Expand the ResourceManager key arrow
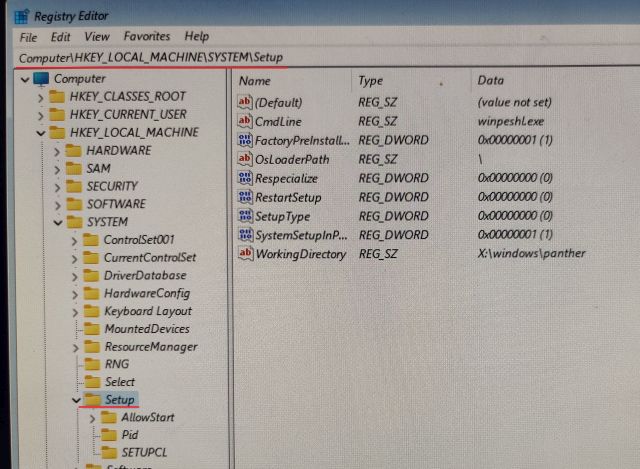Screen dimensions: 640x469 pyautogui.click(x=76, y=348)
